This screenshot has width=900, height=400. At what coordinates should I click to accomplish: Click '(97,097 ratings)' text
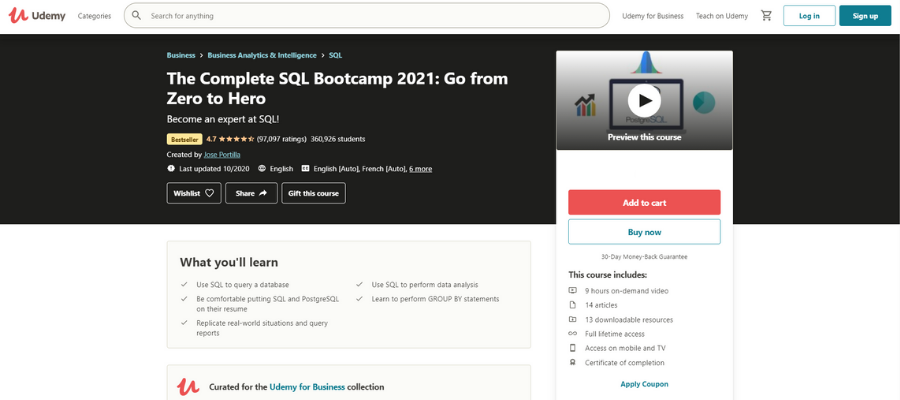click(281, 139)
